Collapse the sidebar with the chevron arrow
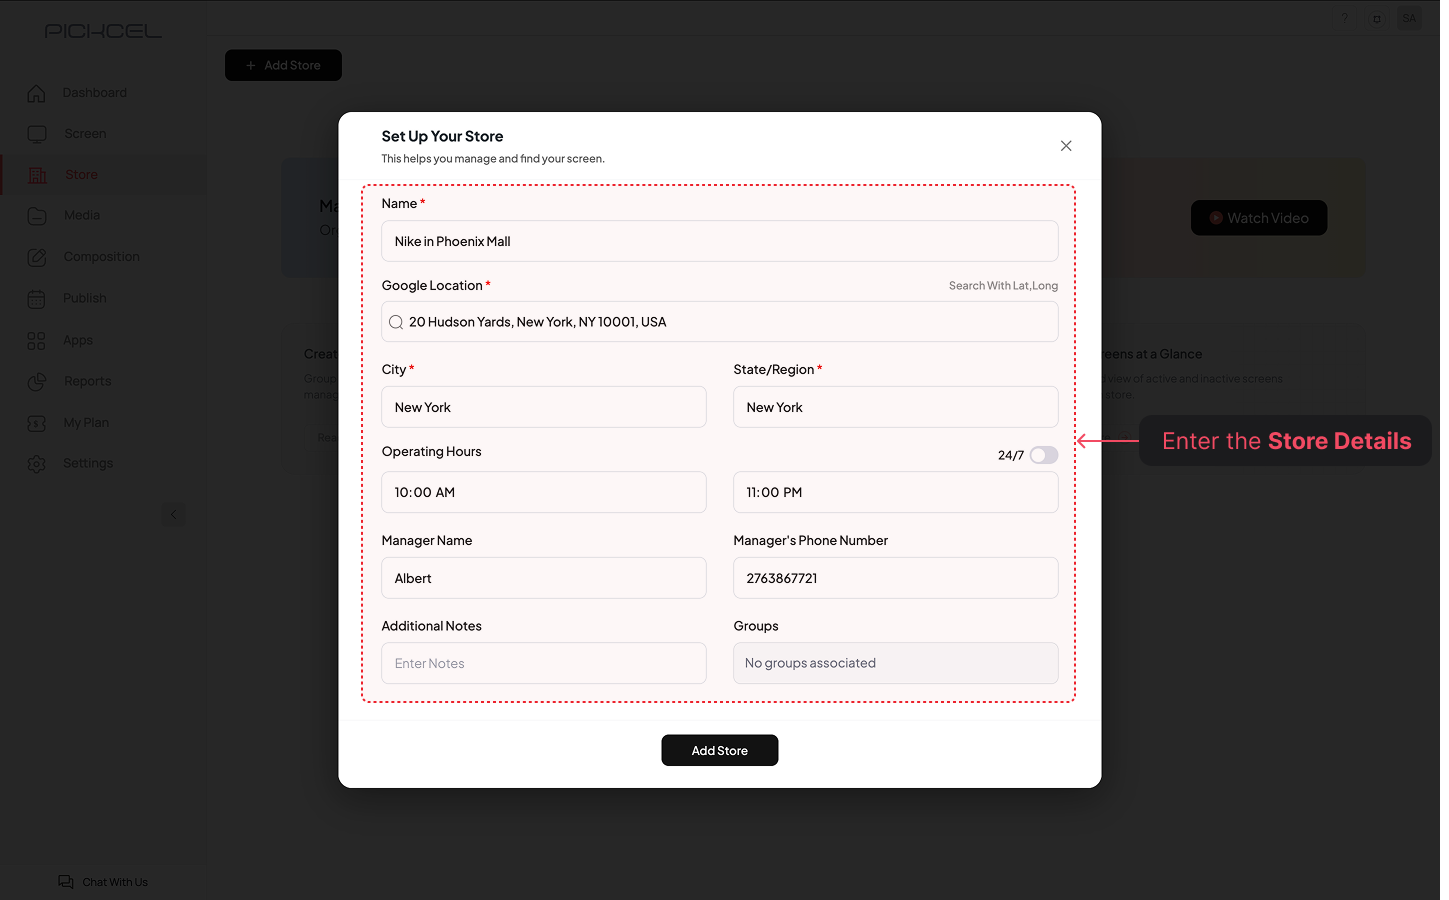1449x900 pixels. (173, 515)
